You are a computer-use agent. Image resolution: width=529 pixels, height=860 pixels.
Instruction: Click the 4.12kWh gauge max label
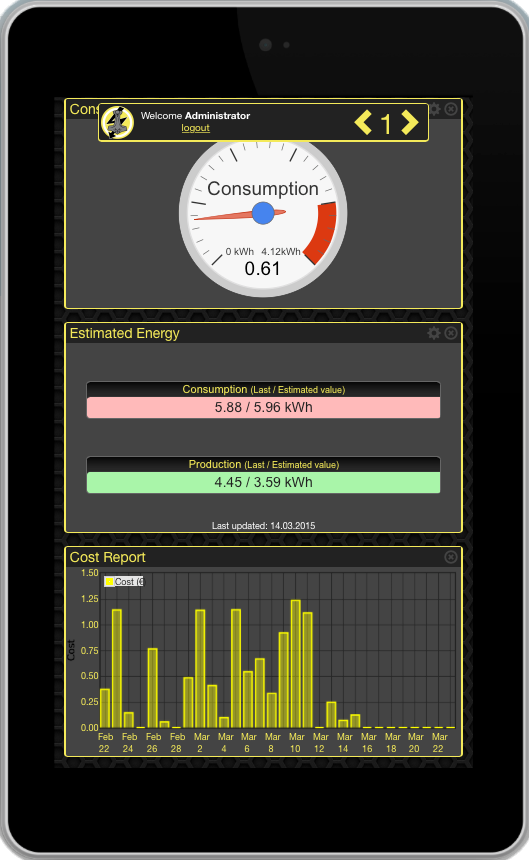281,252
